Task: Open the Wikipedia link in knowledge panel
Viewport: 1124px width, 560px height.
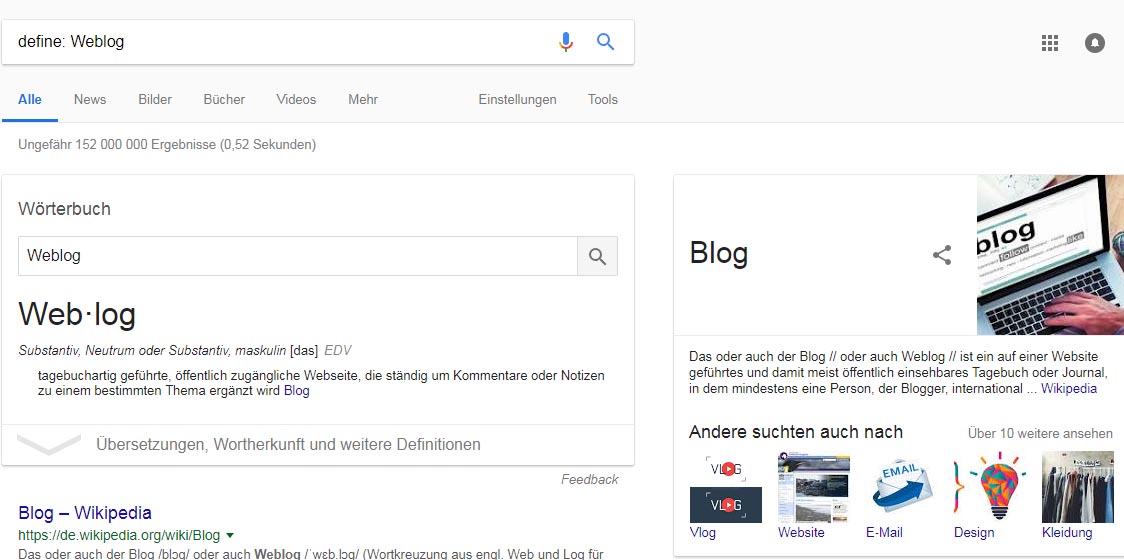Action: click(1069, 389)
